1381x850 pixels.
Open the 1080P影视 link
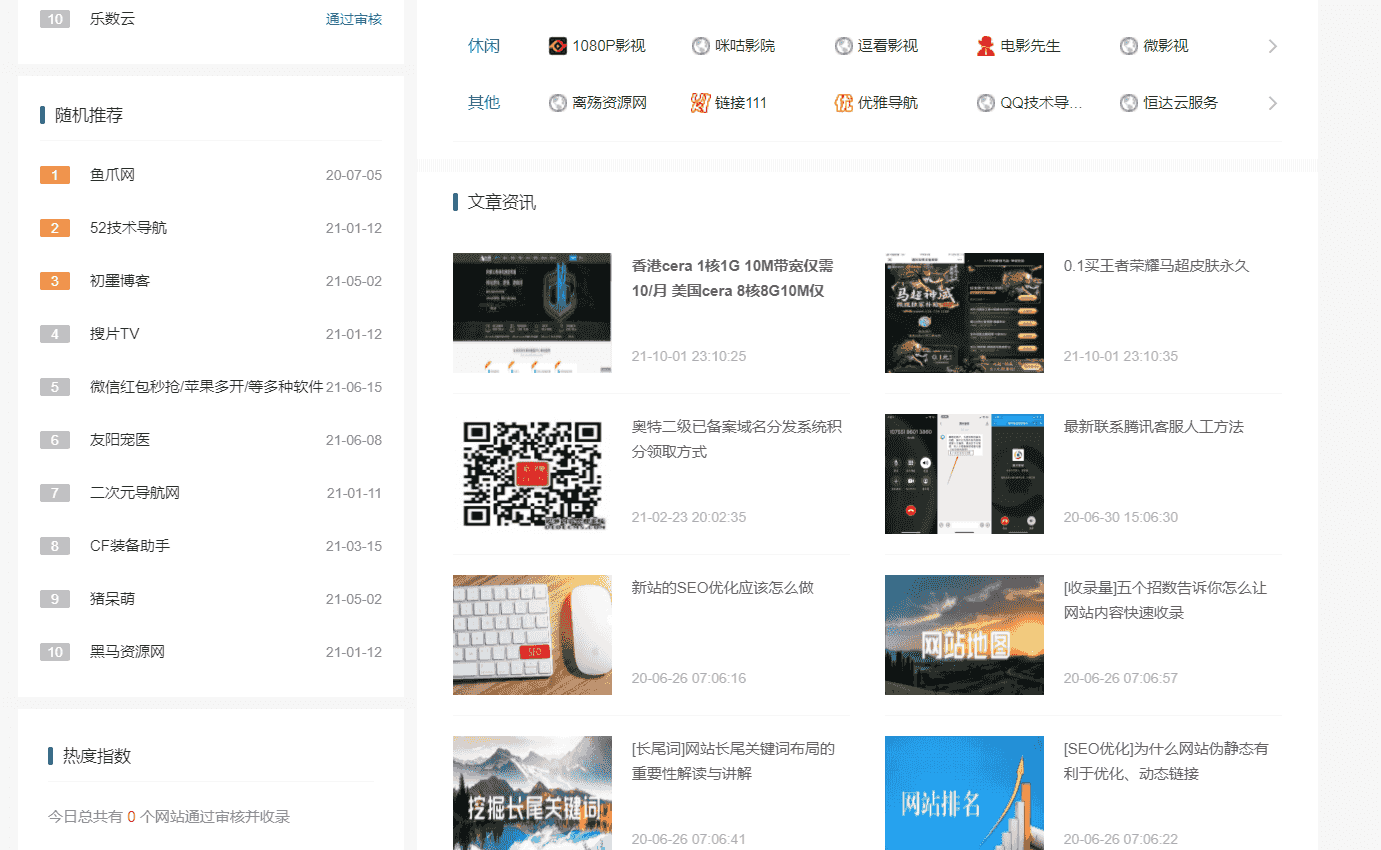coord(609,46)
